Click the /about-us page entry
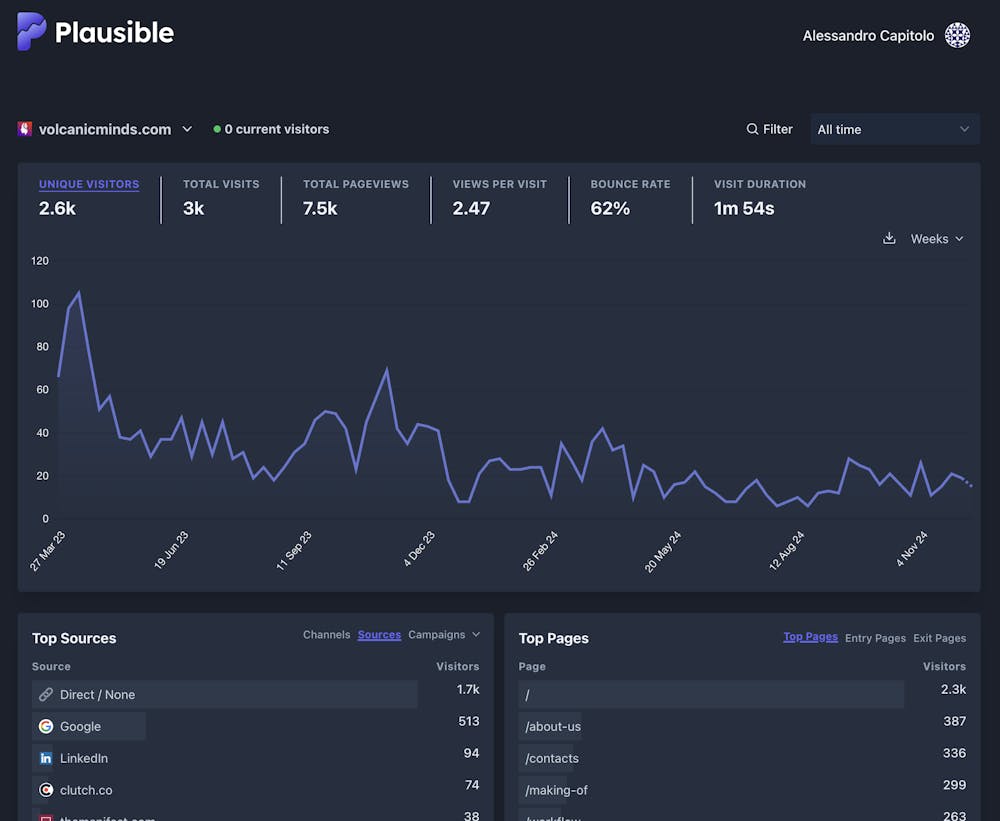 pos(551,726)
